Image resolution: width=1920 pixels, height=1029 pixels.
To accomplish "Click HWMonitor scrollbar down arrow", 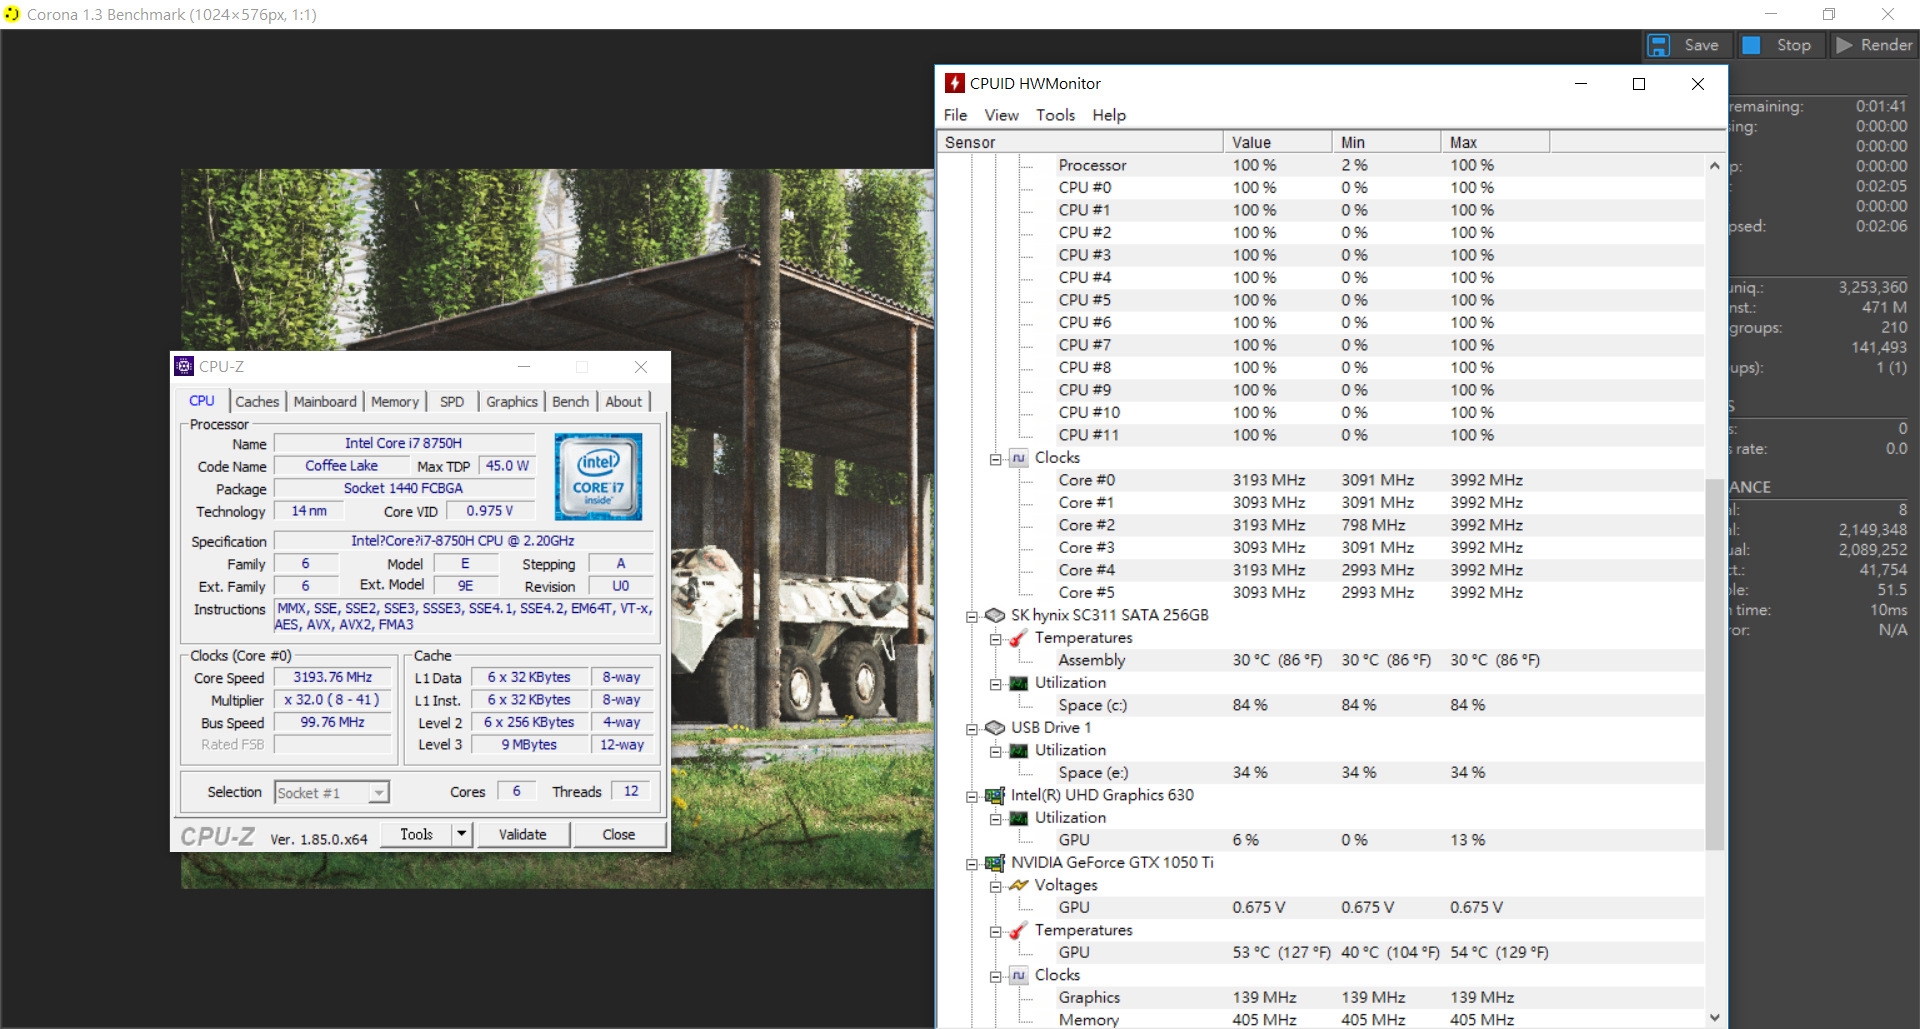I will coord(1715,1017).
